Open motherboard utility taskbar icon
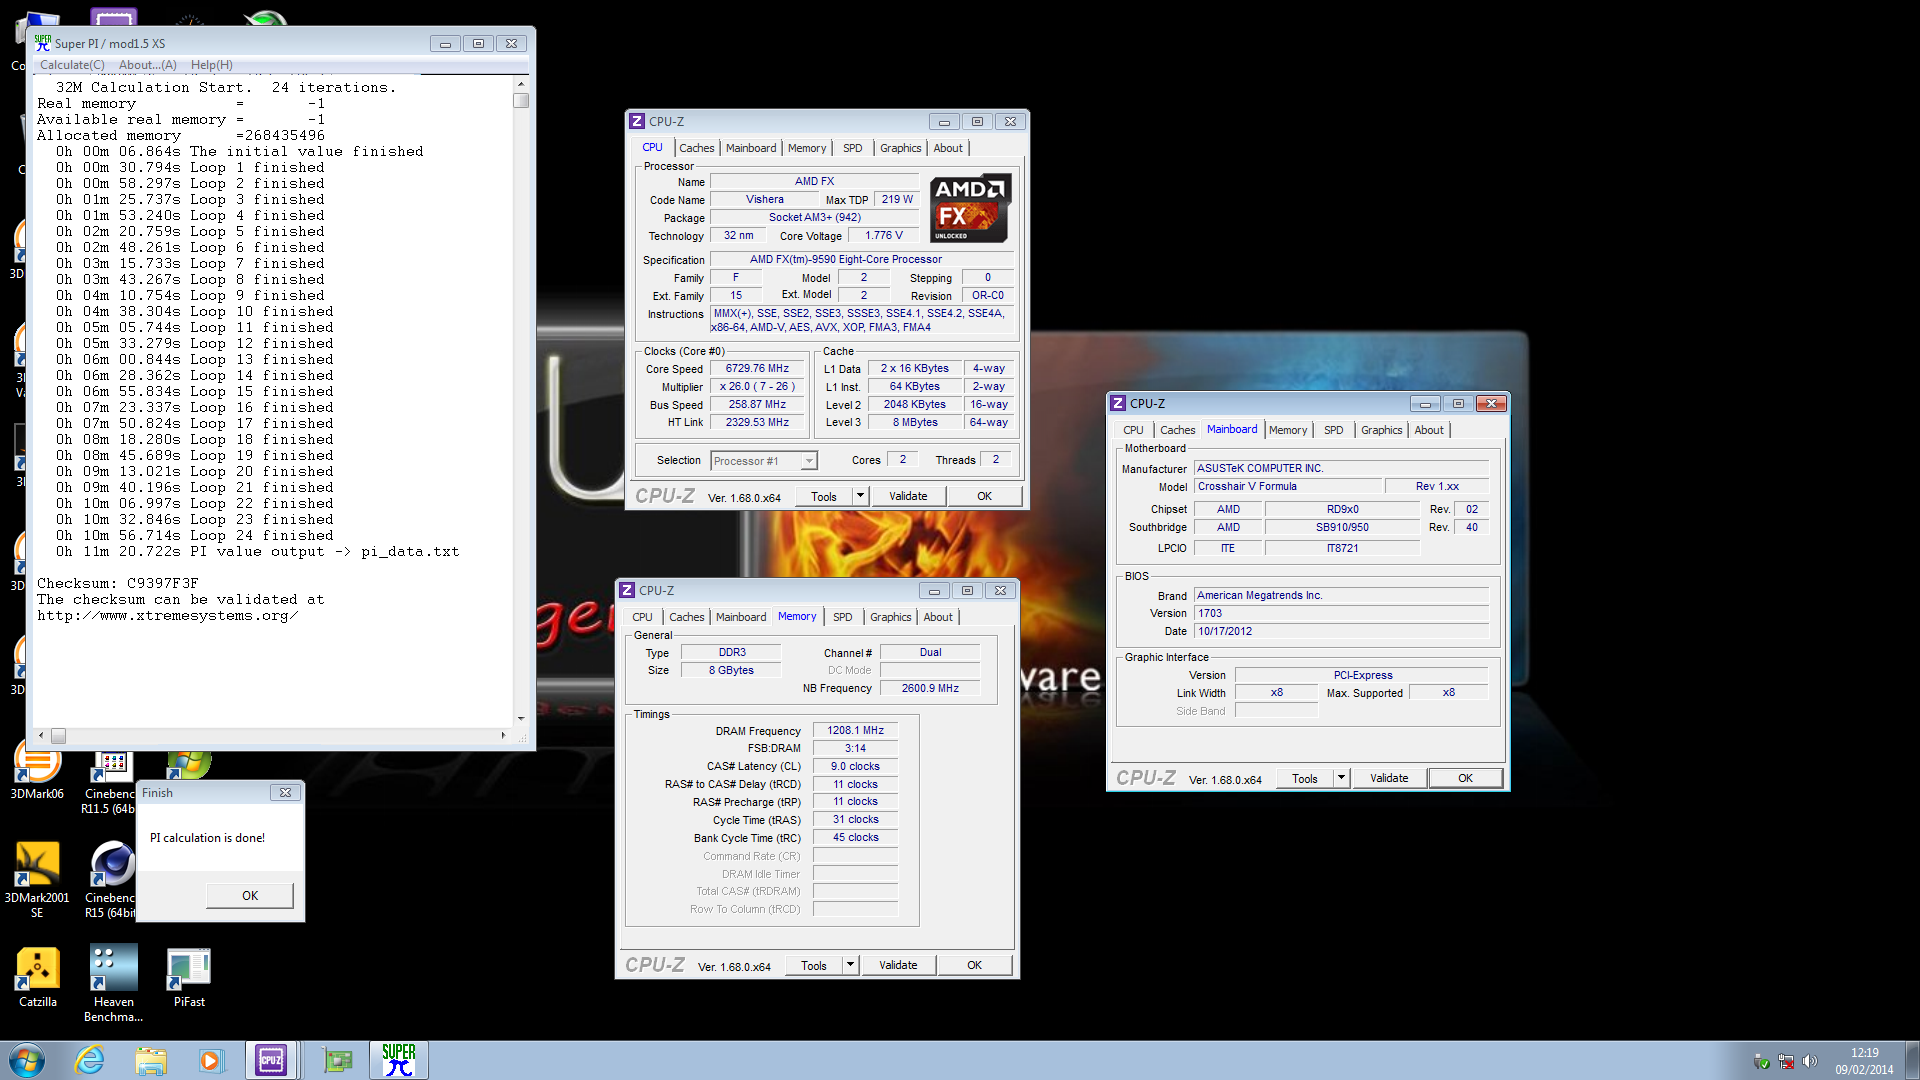Viewport: 1920px width, 1080px height. [x=338, y=1060]
